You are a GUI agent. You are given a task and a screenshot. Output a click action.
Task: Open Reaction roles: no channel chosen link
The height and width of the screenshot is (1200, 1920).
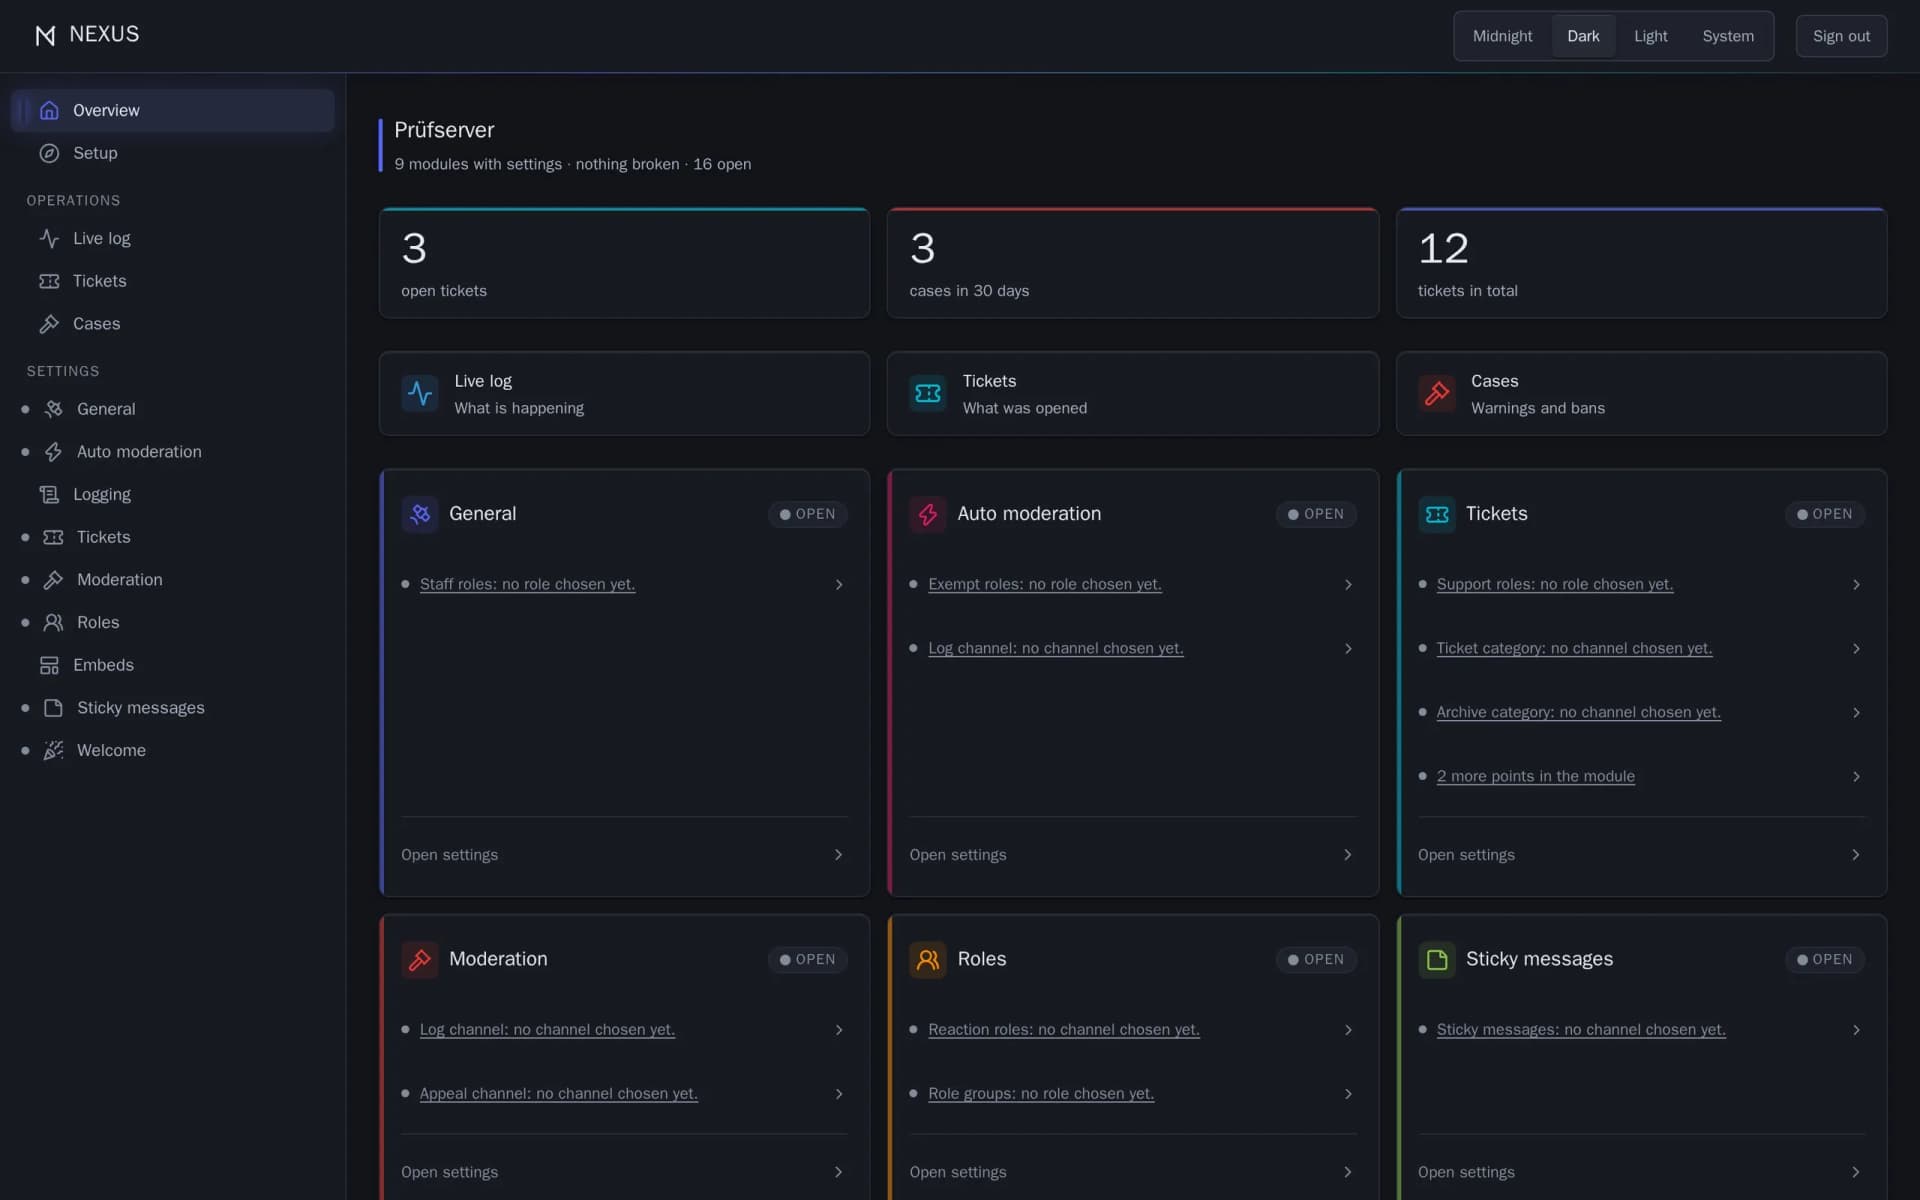click(x=1063, y=1029)
